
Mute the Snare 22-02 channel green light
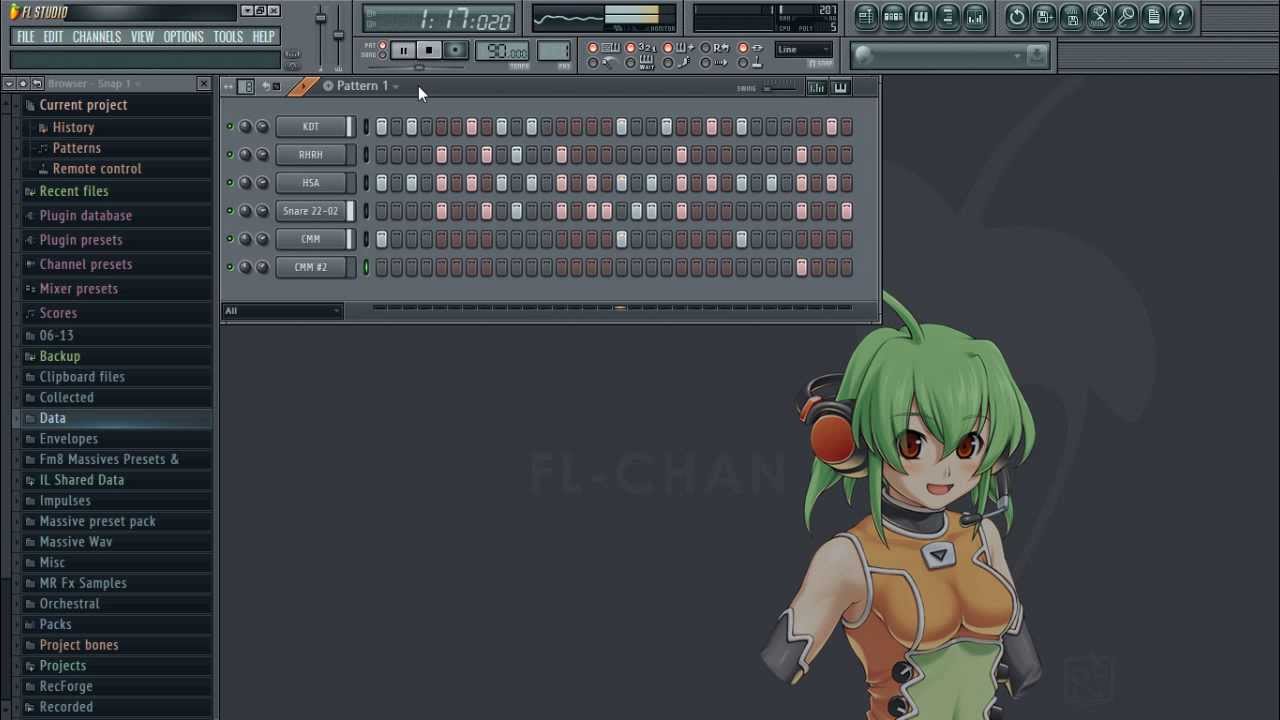(x=230, y=211)
